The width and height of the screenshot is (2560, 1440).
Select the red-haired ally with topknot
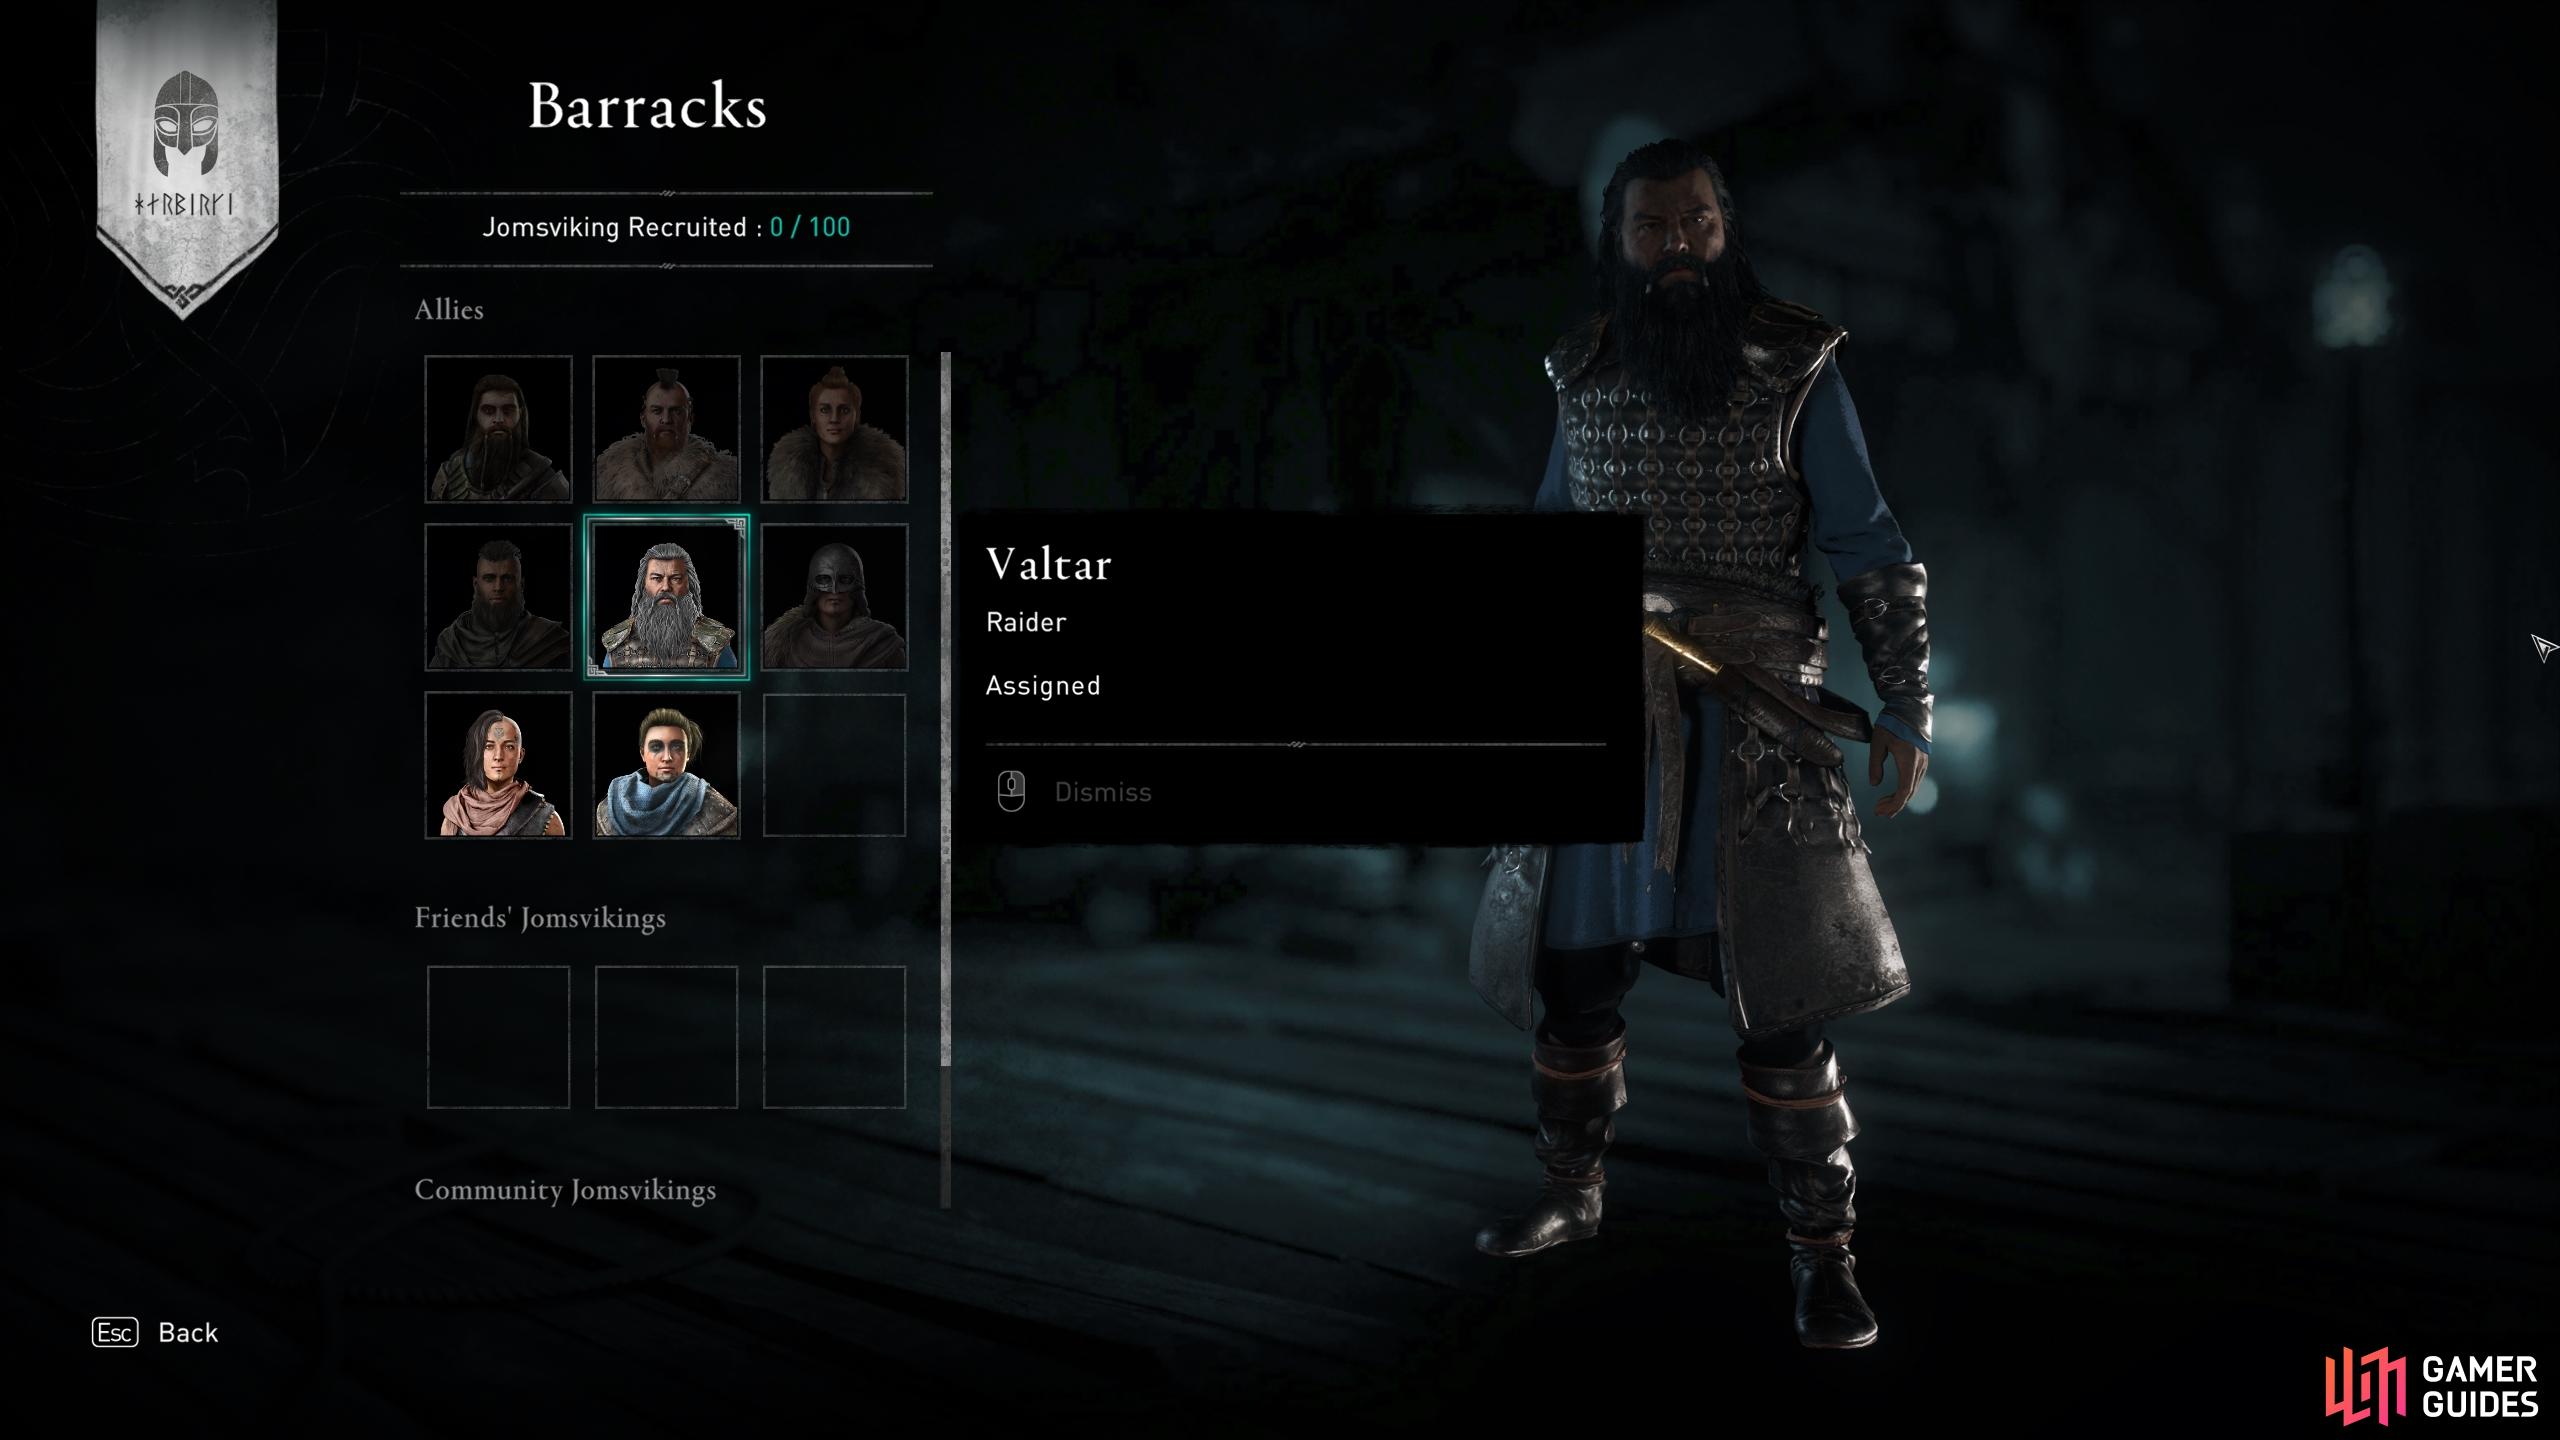834,429
